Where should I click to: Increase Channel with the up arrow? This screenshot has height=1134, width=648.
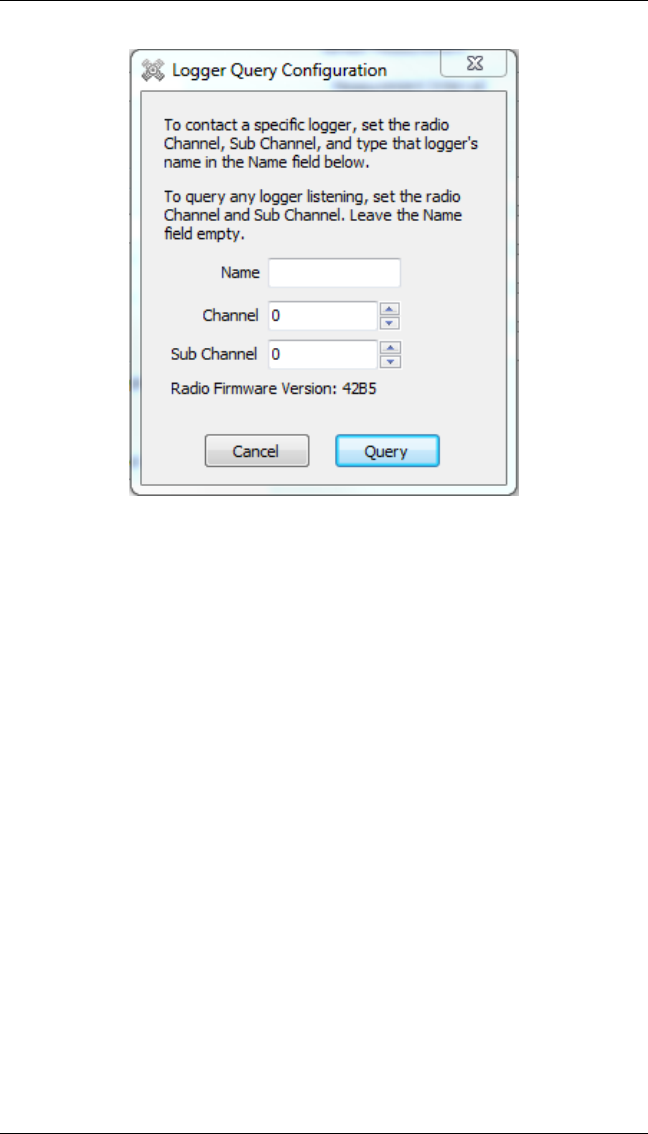point(391,309)
